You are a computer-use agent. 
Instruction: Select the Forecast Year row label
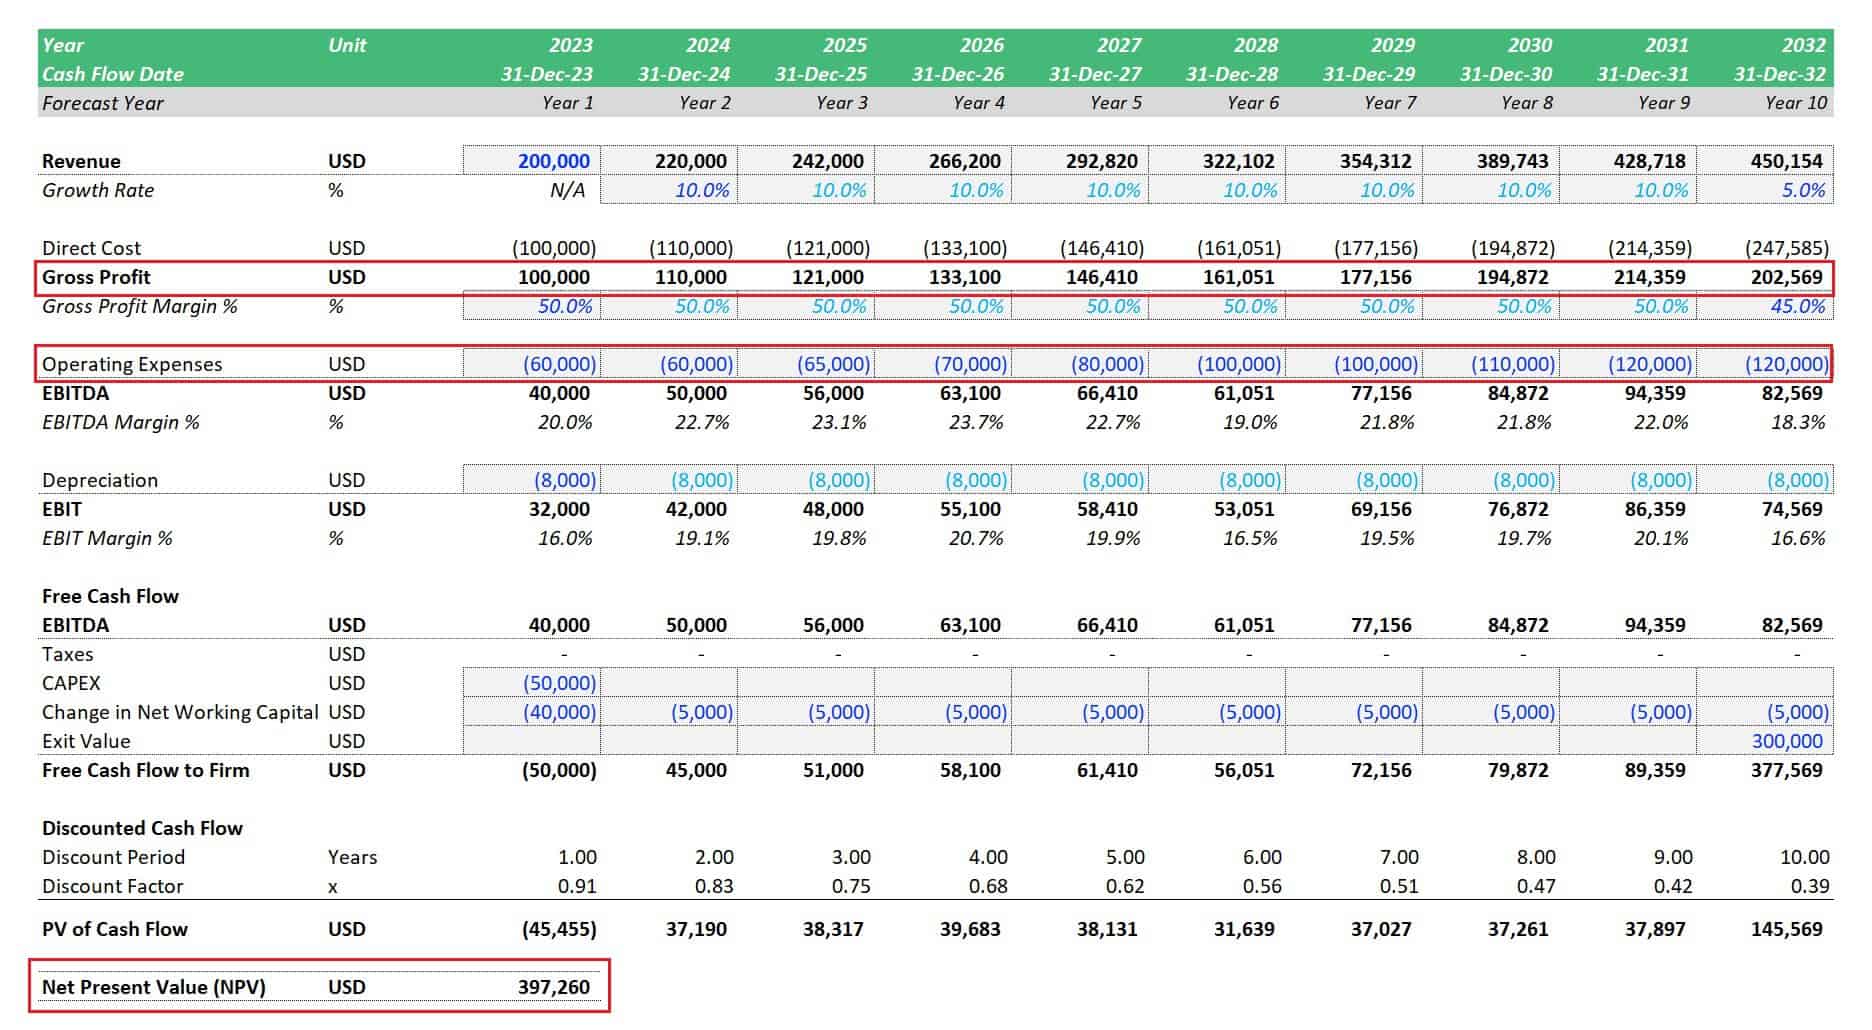pos(103,103)
